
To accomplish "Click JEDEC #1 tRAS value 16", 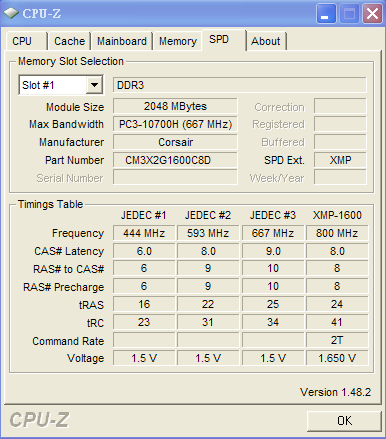I will (x=144, y=304).
